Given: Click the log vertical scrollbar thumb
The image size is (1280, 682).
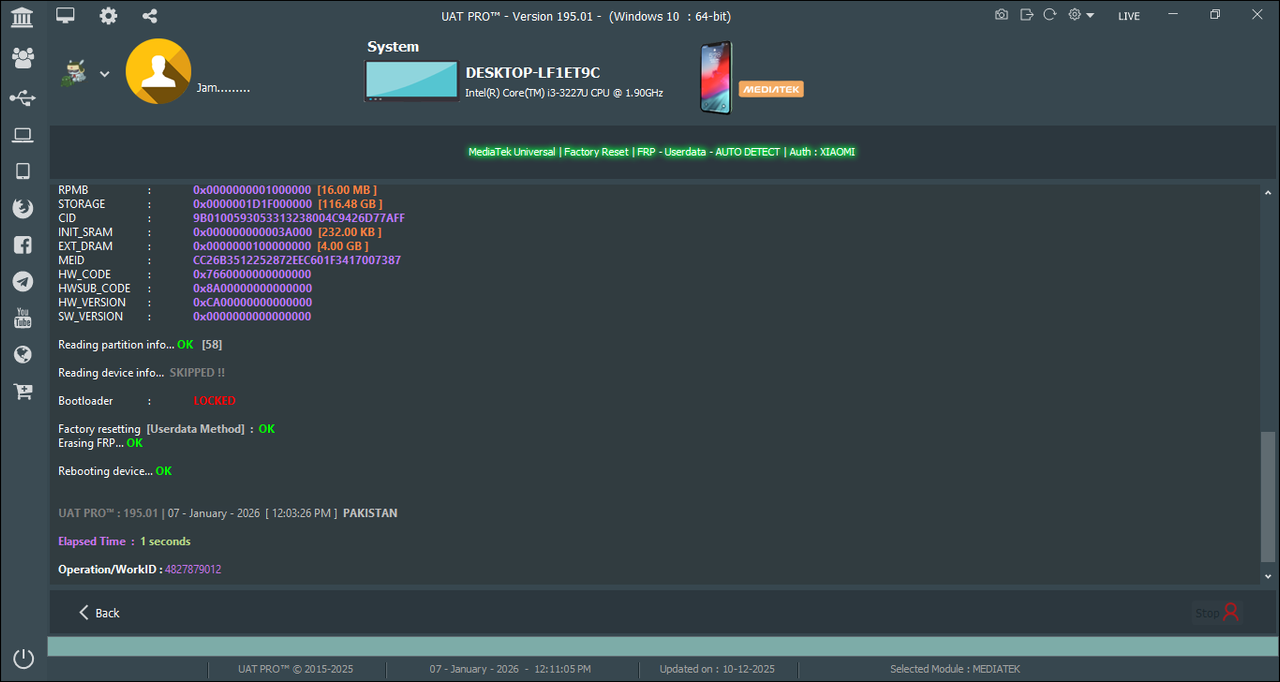Looking at the screenshot, I should click(1268, 497).
